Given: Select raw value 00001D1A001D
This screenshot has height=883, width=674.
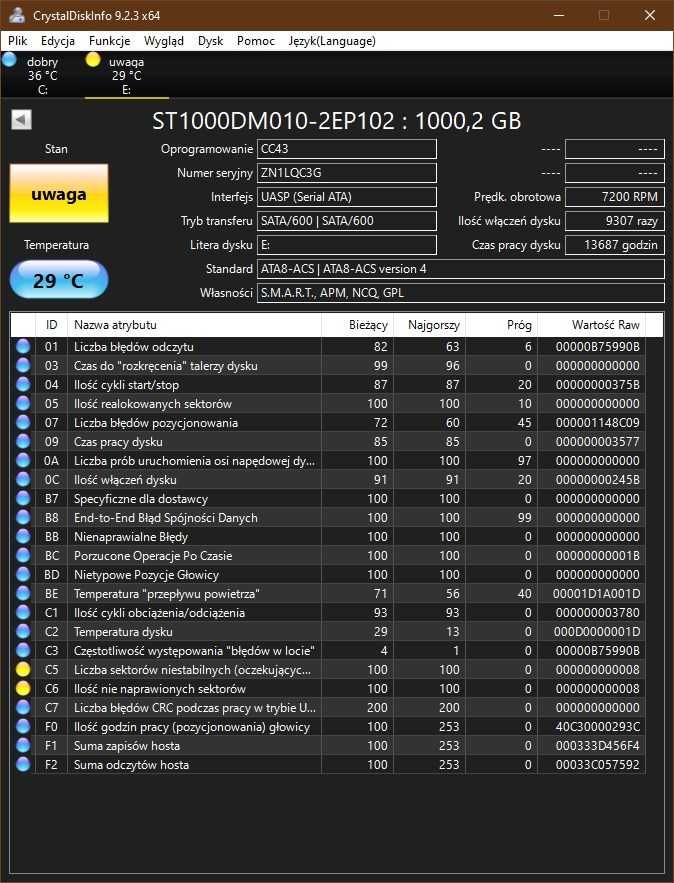Looking at the screenshot, I should pos(596,594).
